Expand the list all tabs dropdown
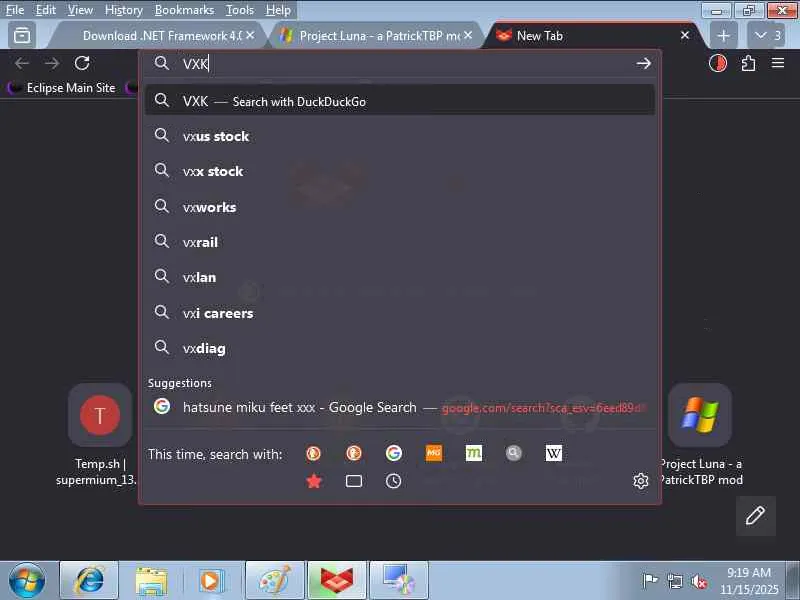This screenshot has height=600, width=800. click(x=766, y=35)
